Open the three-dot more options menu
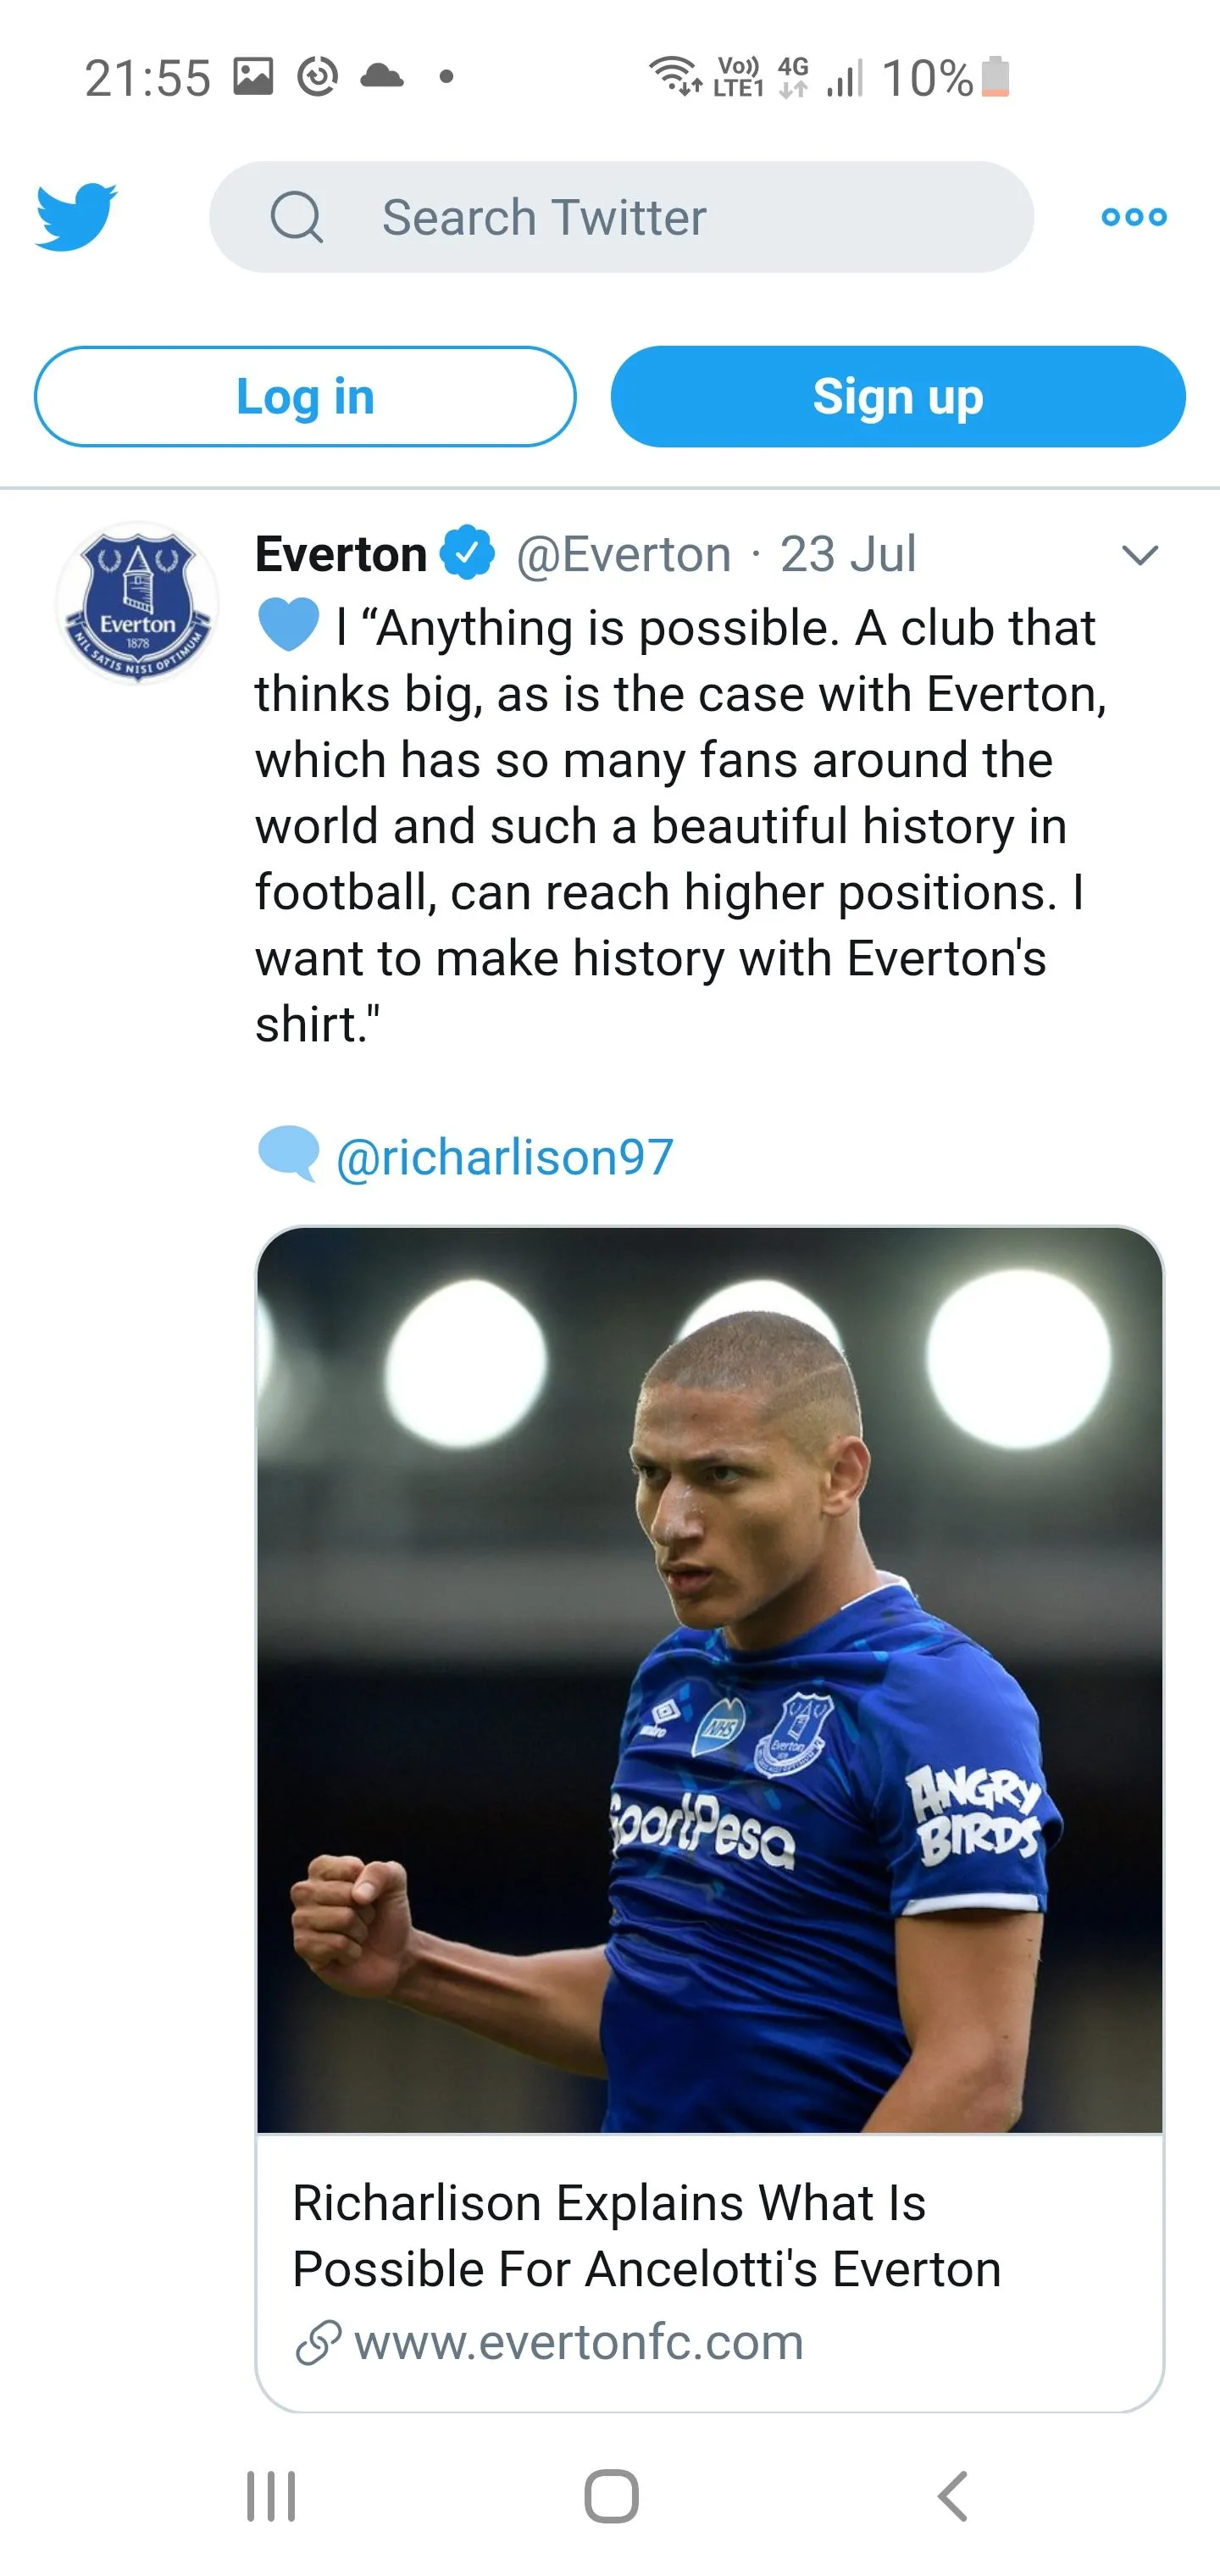Image resolution: width=1220 pixels, height=2576 pixels. tap(1133, 217)
